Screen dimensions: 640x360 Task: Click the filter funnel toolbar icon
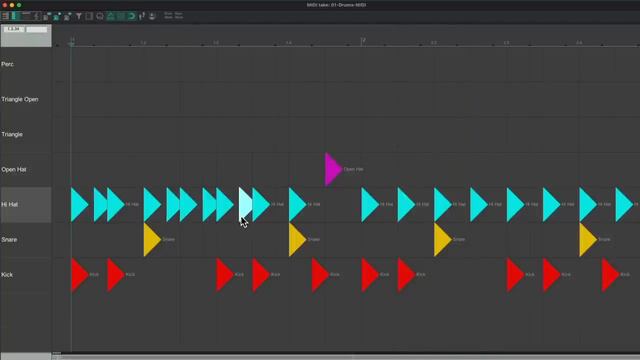(78, 16)
